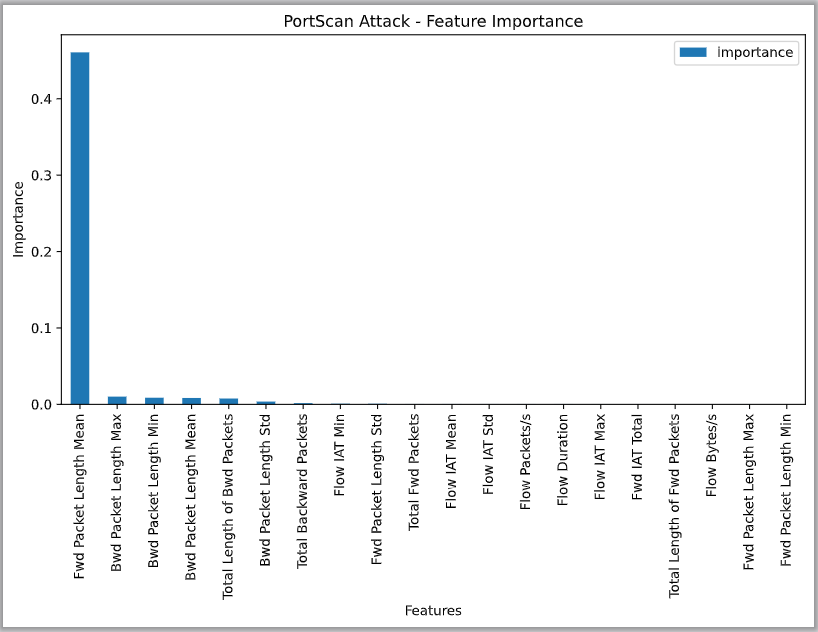Click the 'Fwd Packet Length Std' axis label
The width and height of the screenshot is (818, 632).
377,490
